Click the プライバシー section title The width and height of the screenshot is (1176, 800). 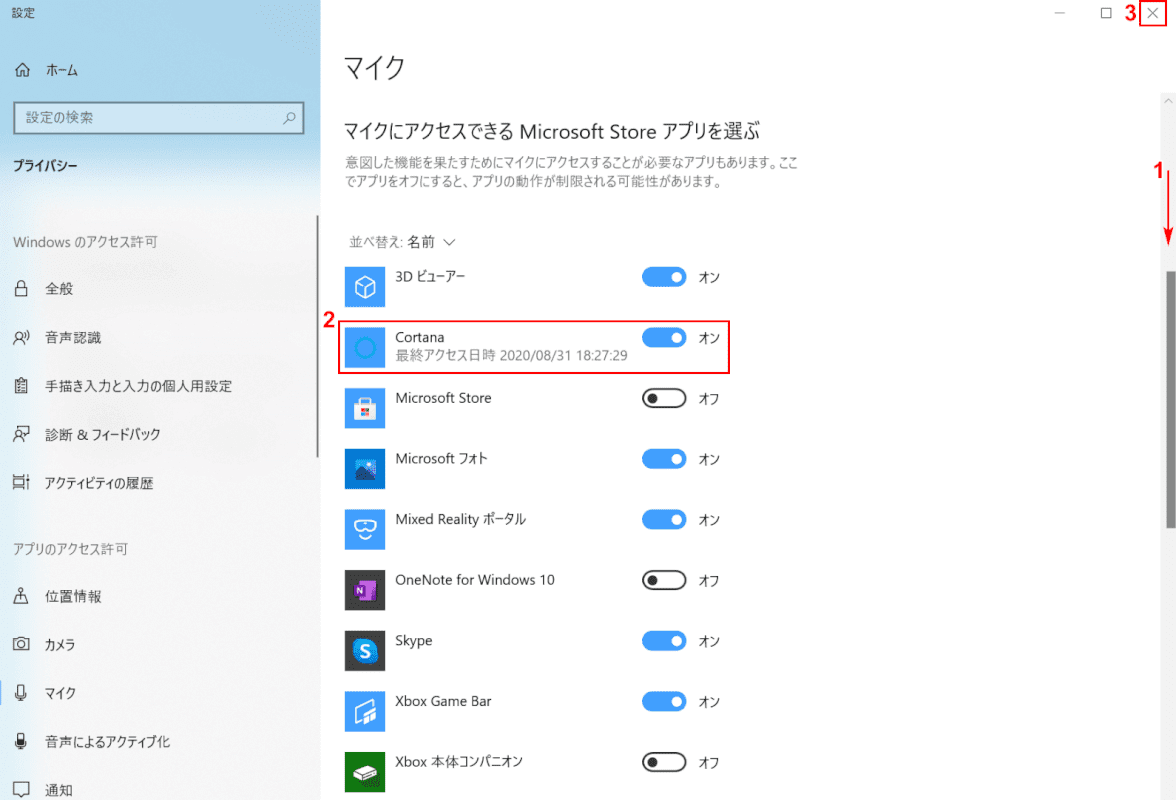pyautogui.click(x=45, y=166)
